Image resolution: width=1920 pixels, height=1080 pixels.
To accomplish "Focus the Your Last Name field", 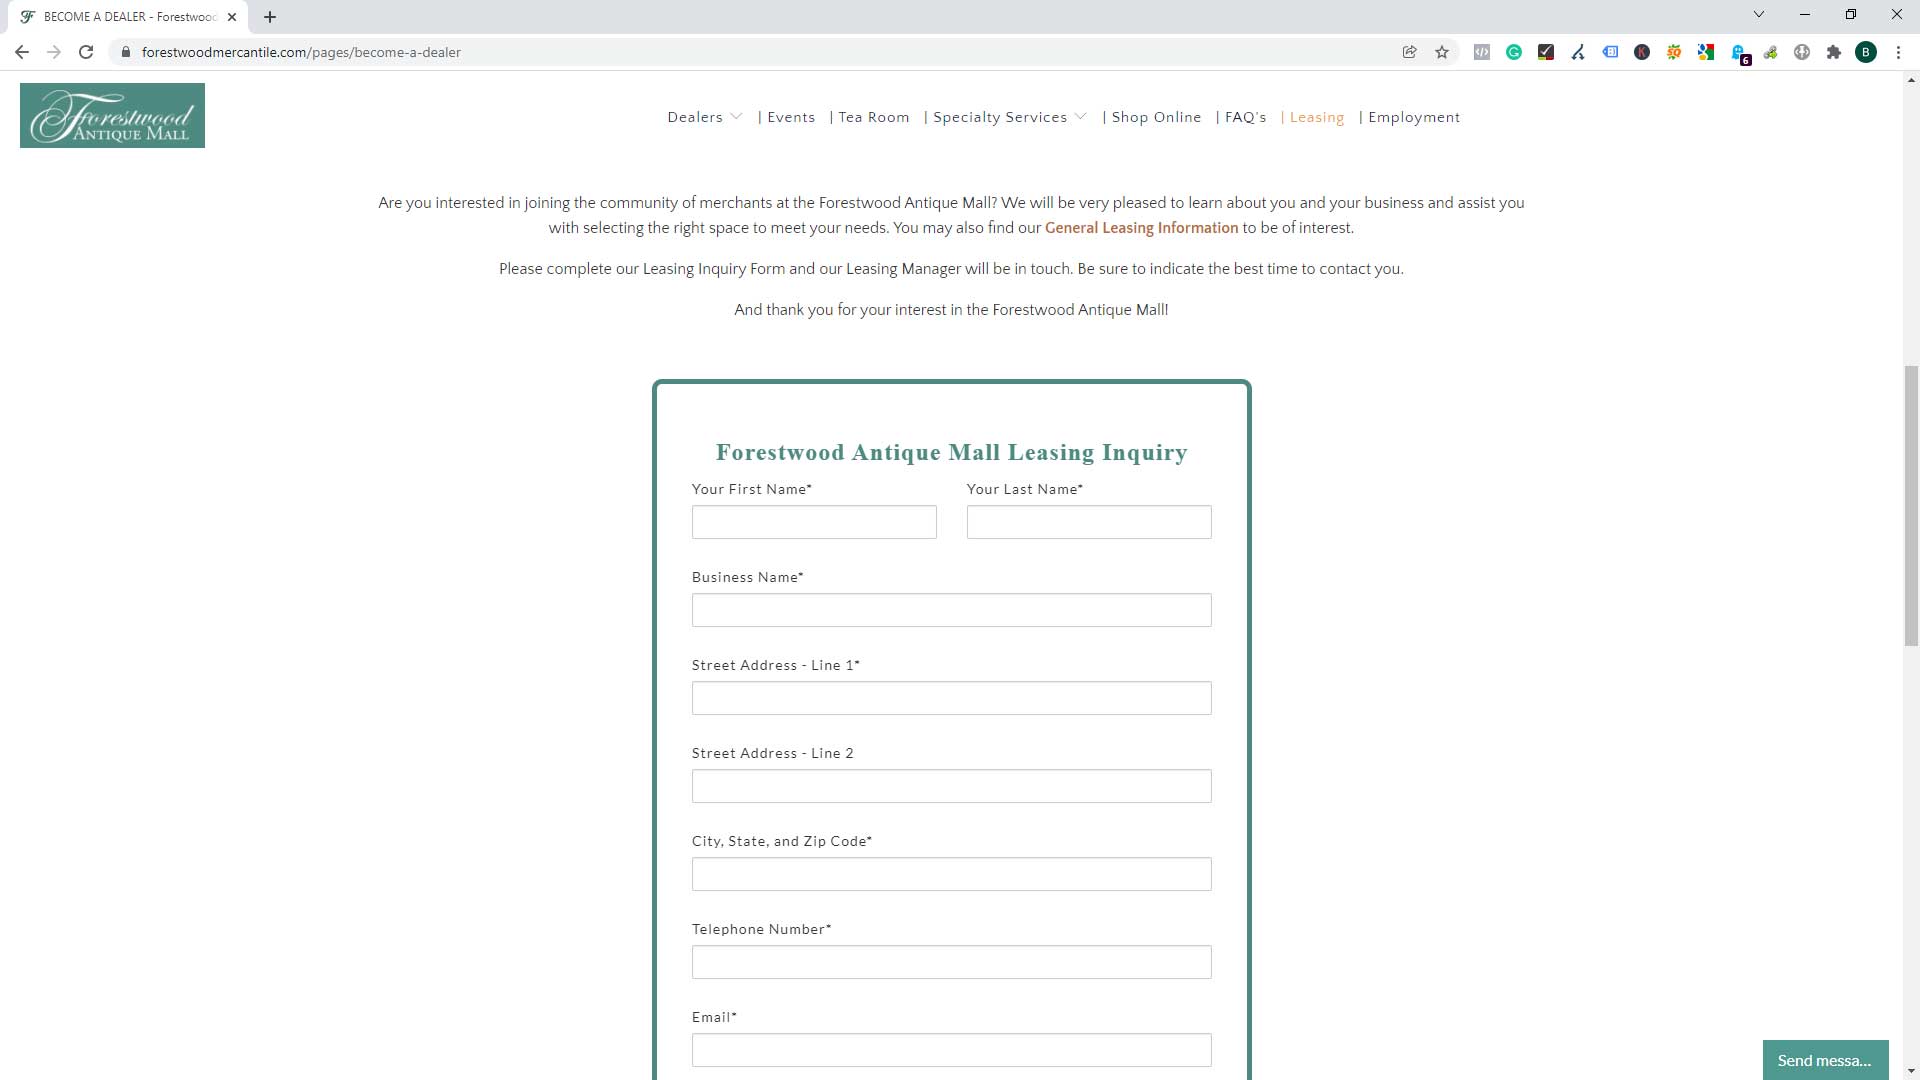I will [x=1089, y=522].
